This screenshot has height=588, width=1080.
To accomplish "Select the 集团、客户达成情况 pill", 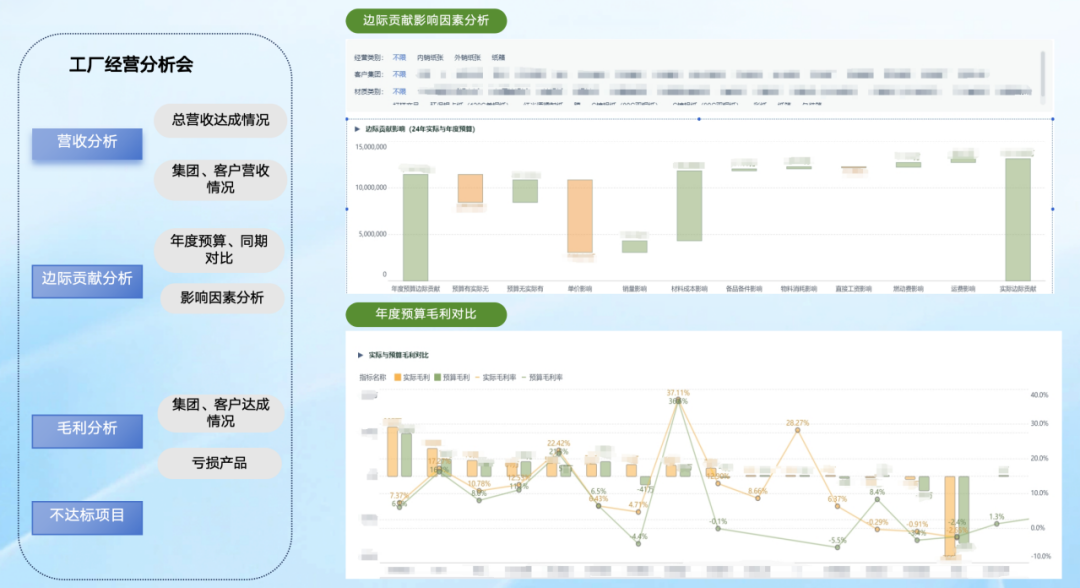I will [x=220, y=412].
